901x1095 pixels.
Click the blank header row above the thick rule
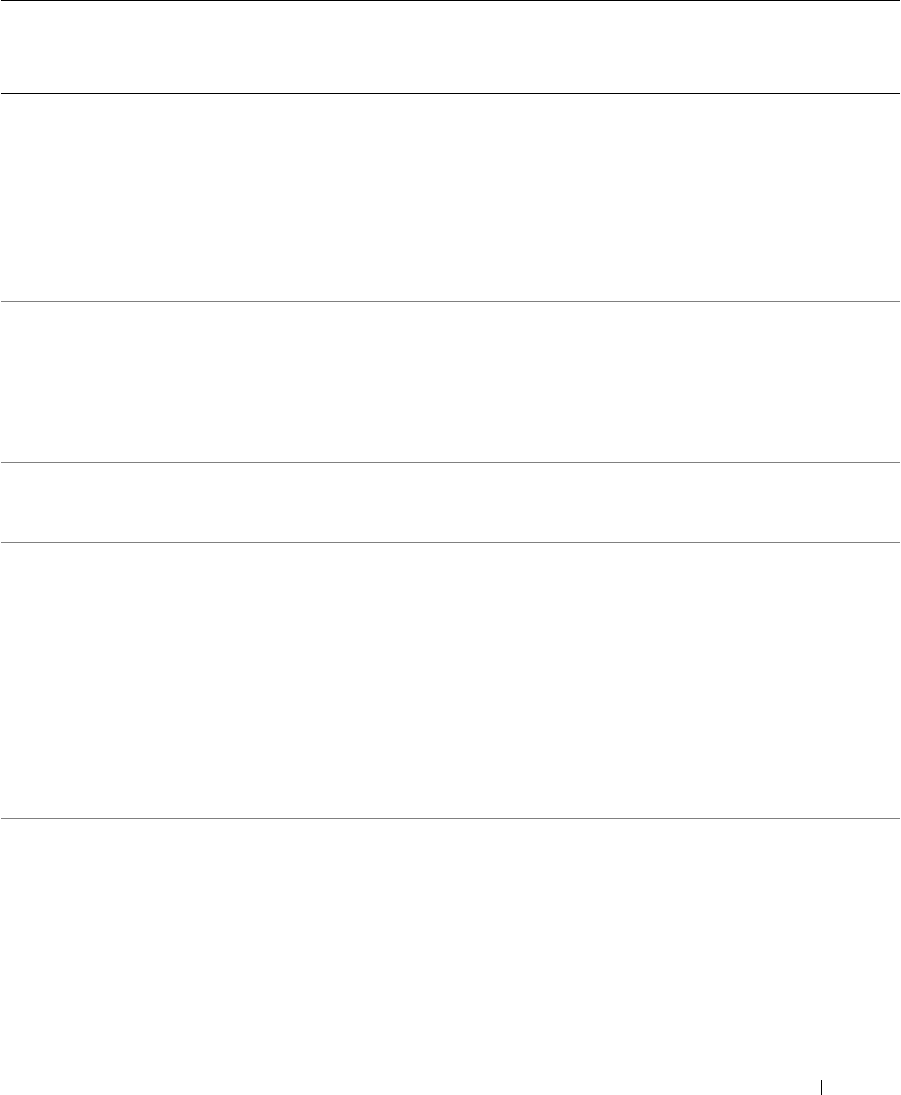450,48
